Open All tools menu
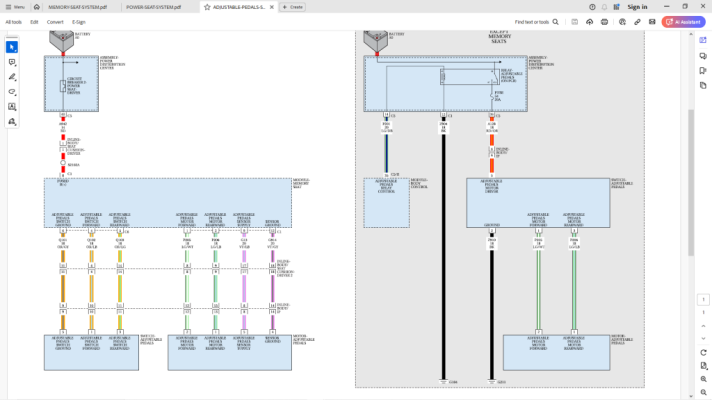 13,22
